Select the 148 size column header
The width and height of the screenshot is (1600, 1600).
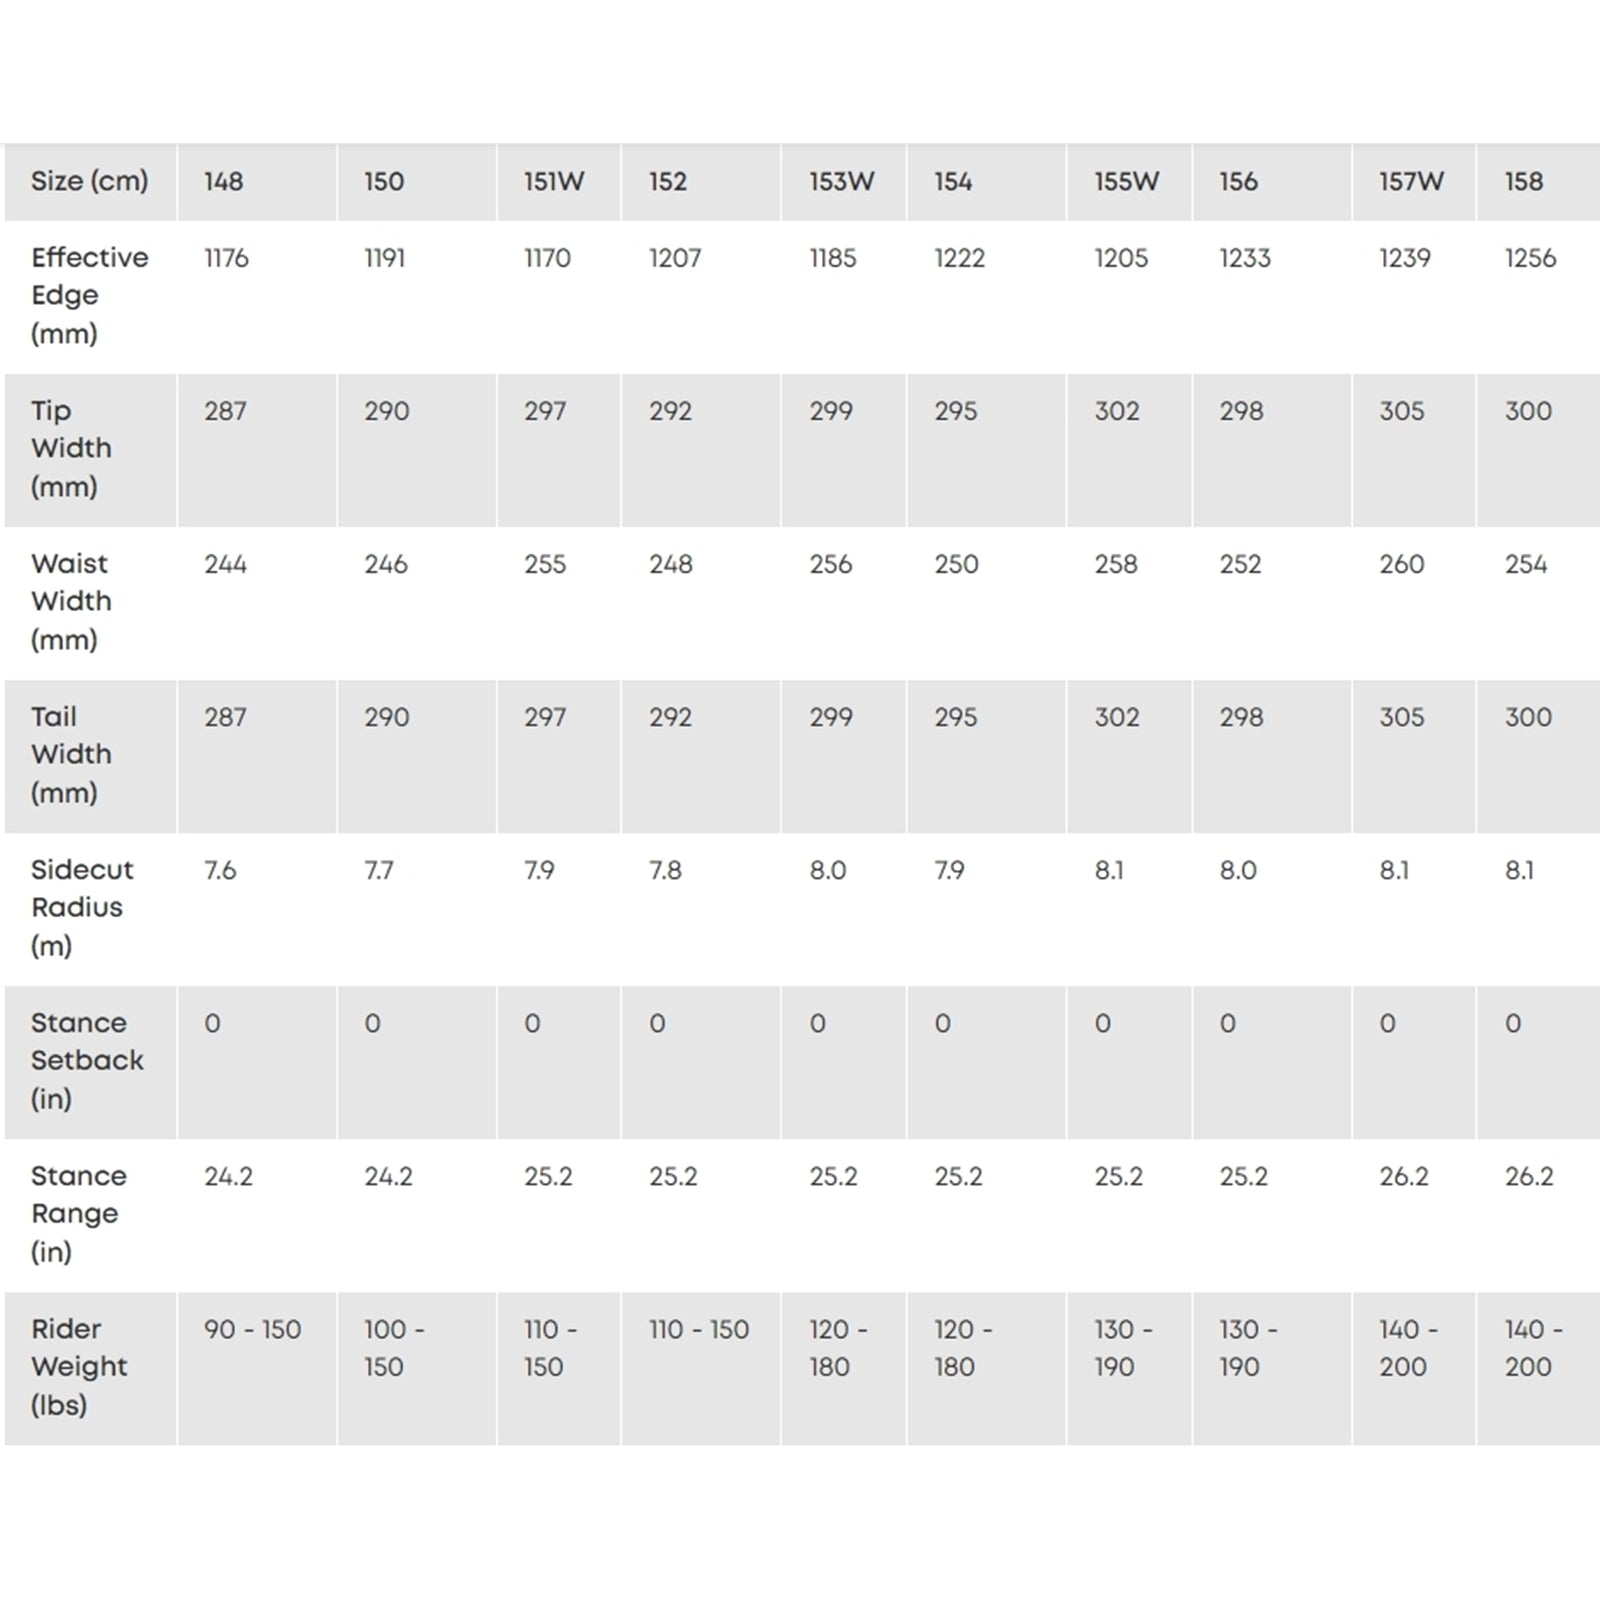click(223, 181)
